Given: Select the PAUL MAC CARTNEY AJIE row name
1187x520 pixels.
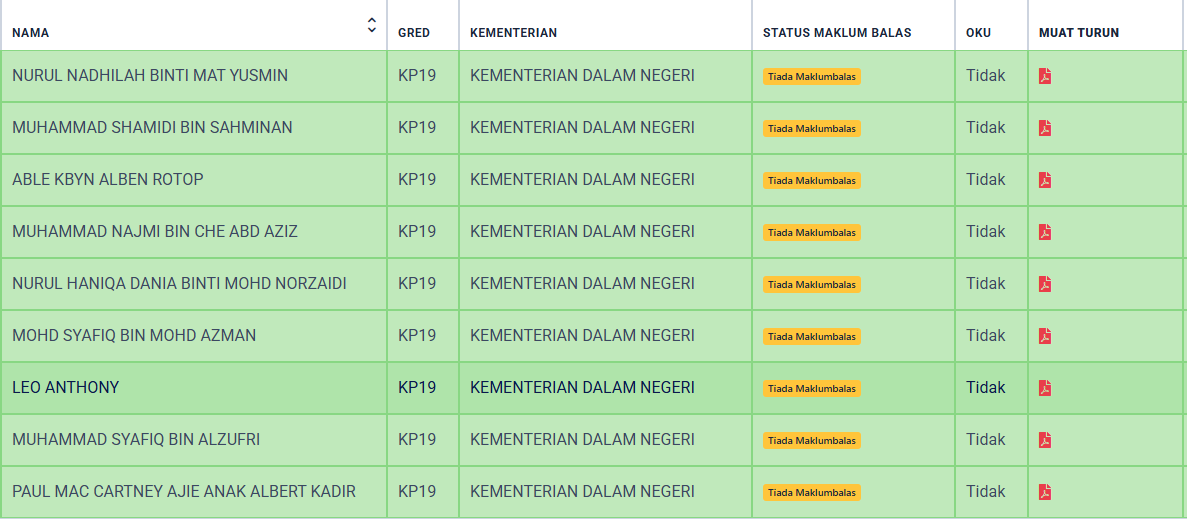Looking at the screenshot, I should (x=184, y=491).
